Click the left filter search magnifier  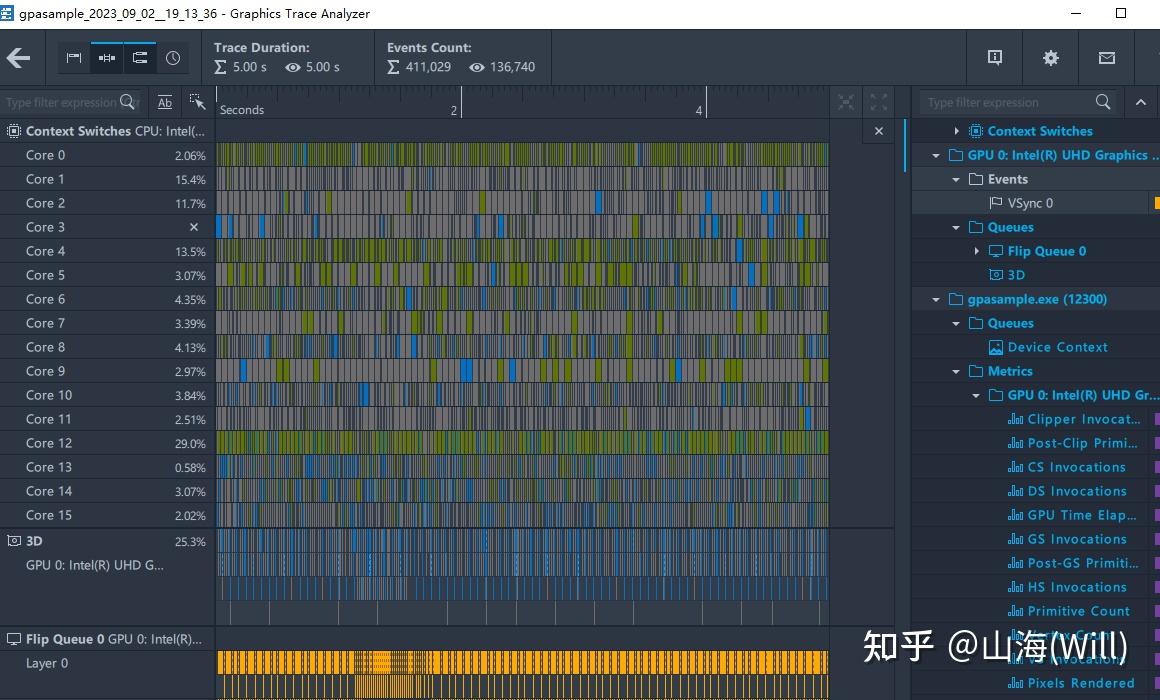[x=127, y=102]
